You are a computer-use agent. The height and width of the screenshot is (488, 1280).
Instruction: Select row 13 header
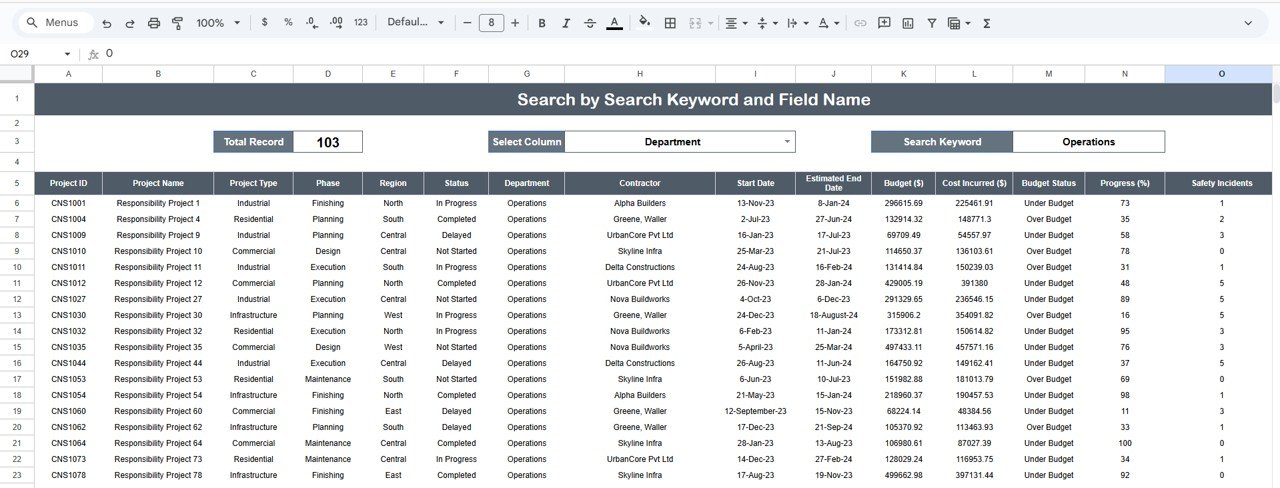pos(17,315)
